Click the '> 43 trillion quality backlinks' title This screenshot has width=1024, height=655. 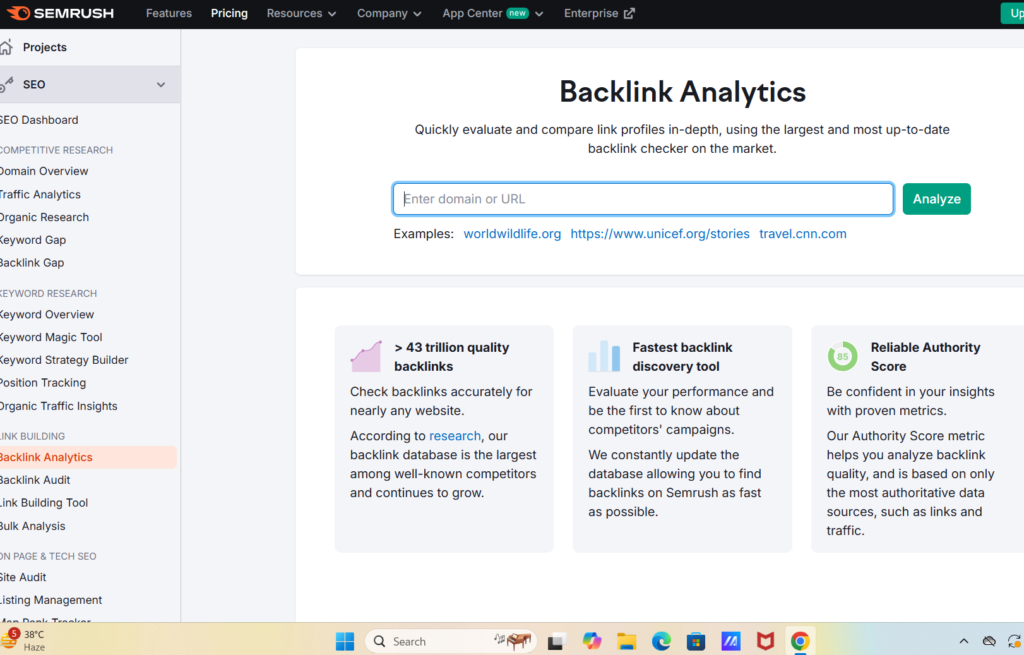[451, 357]
